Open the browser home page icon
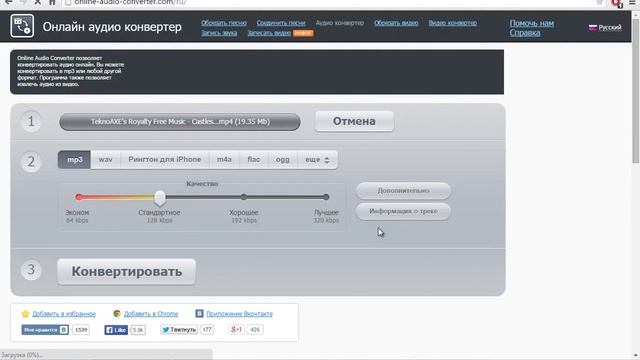 click(52, 2)
